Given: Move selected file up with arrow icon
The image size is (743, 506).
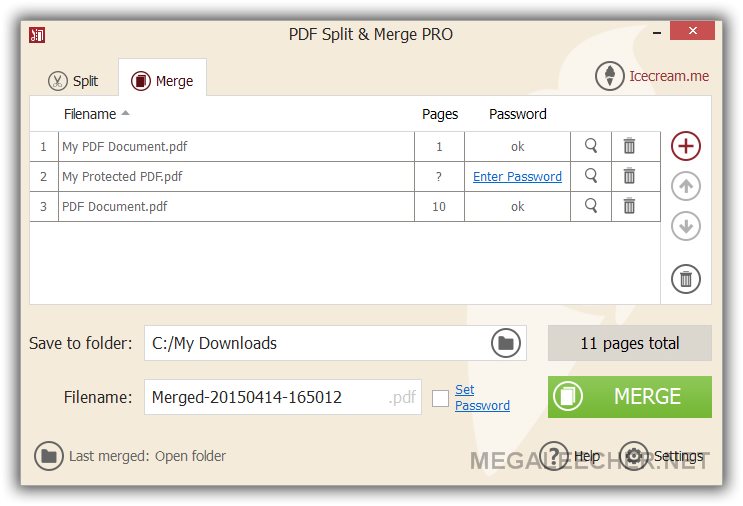Looking at the screenshot, I should point(686,186).
